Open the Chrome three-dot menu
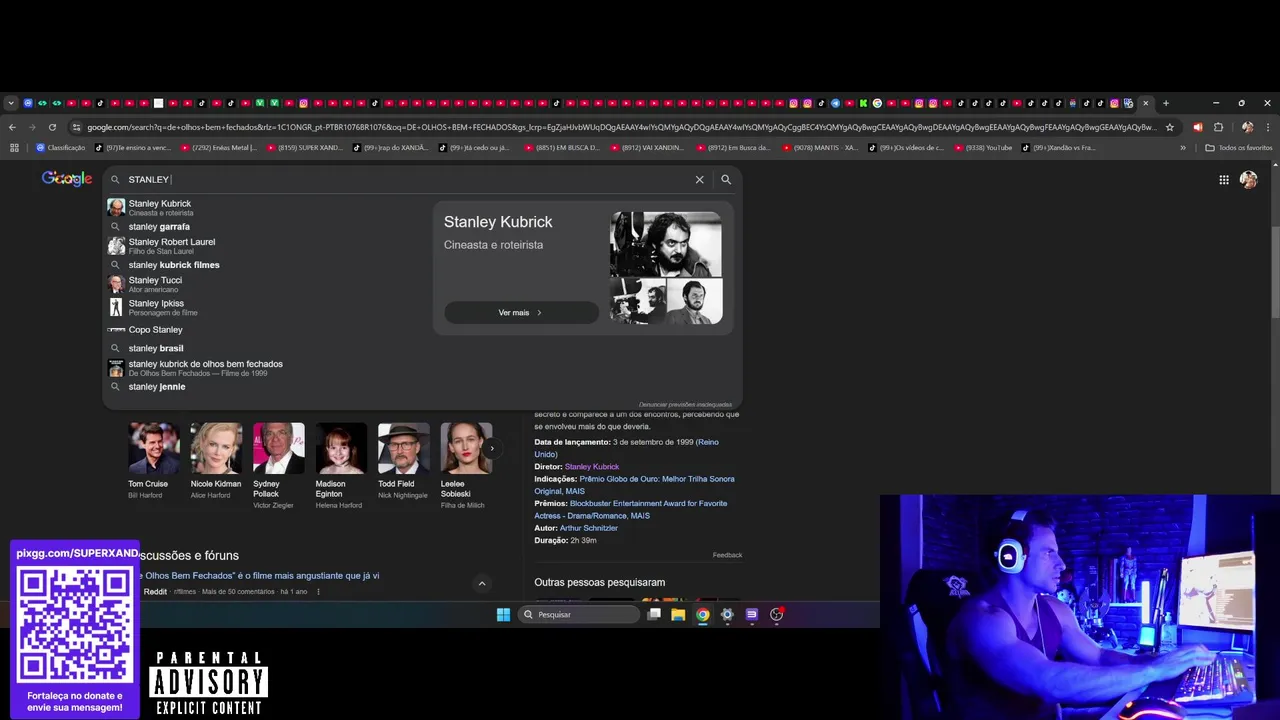1280x720 pixels. (1267, 127)
